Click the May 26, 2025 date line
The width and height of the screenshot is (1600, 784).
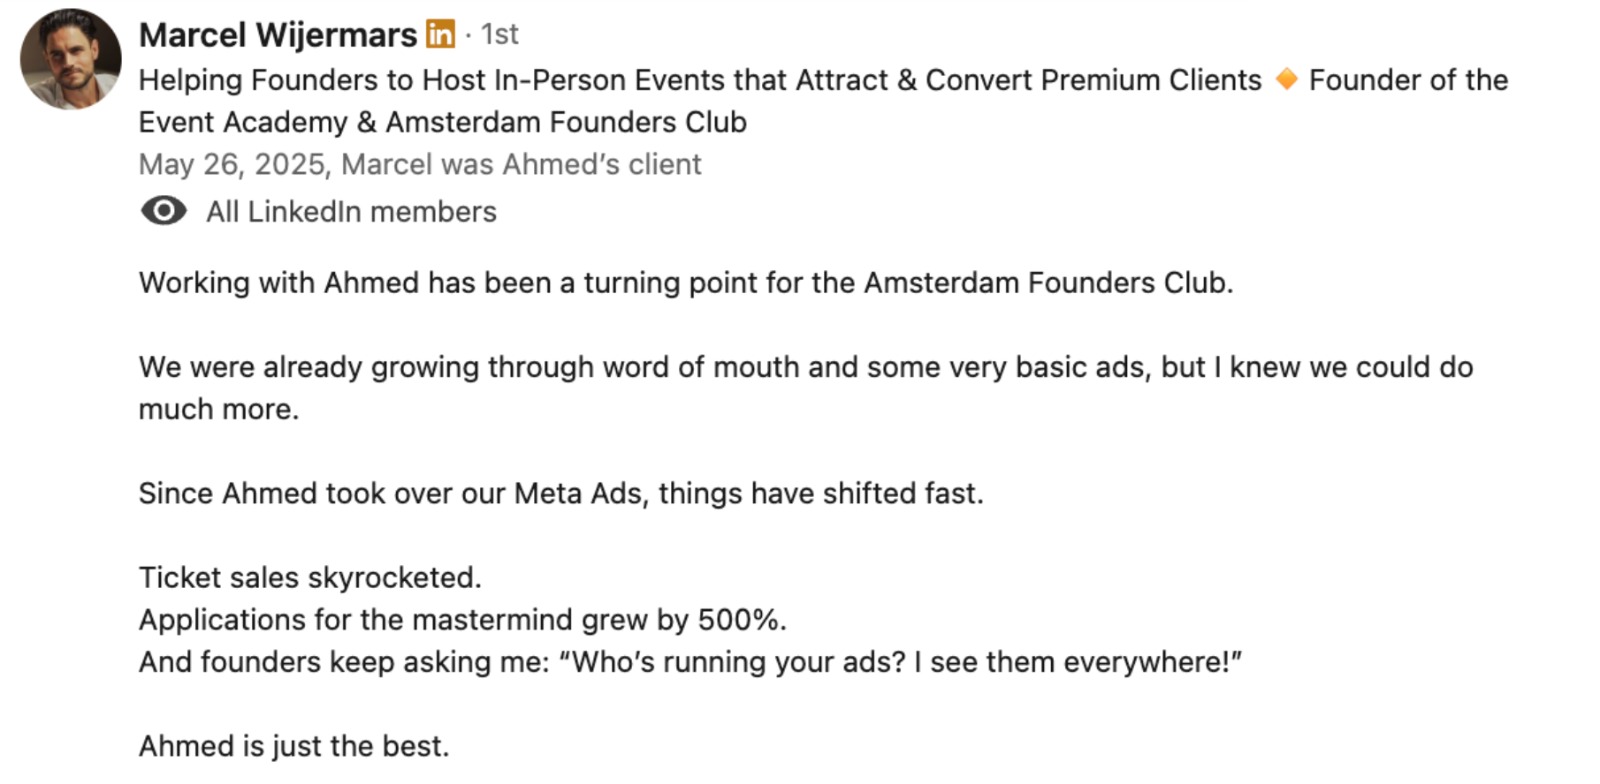pyautogui.click(x=419, y=164)
